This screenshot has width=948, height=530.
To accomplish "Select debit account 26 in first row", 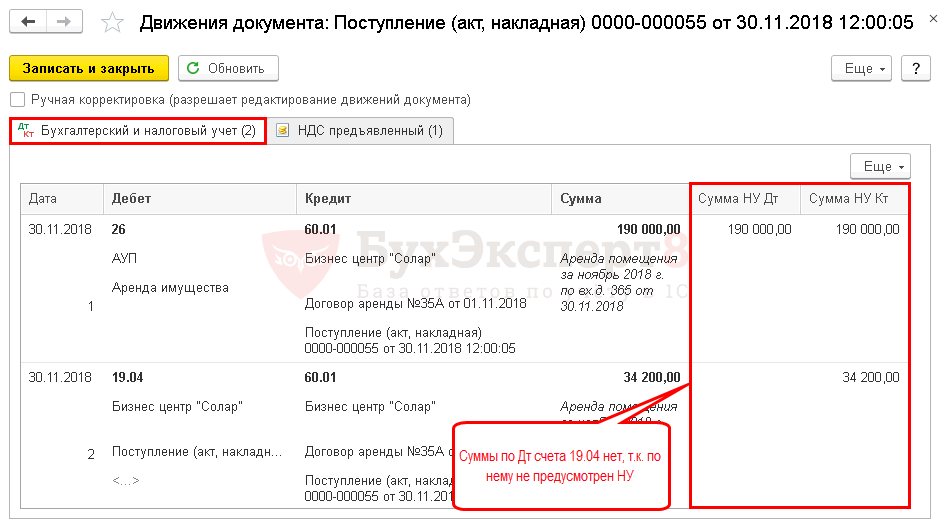I will tap(120, 229).
